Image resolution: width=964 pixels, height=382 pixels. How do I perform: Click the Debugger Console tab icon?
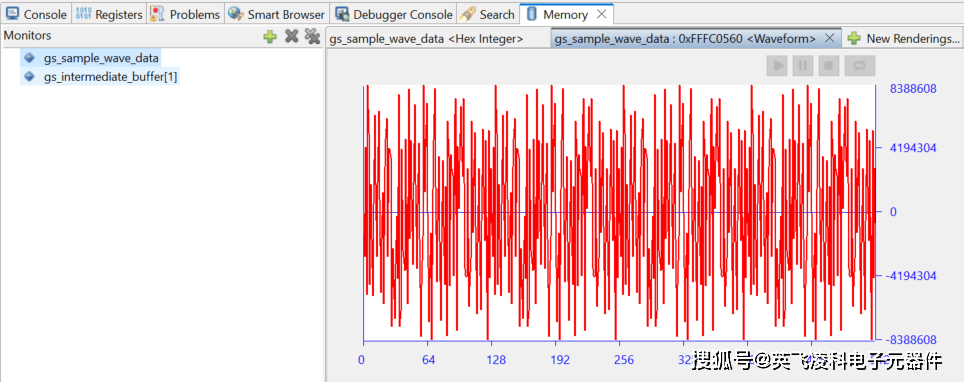tap(342, 14)
